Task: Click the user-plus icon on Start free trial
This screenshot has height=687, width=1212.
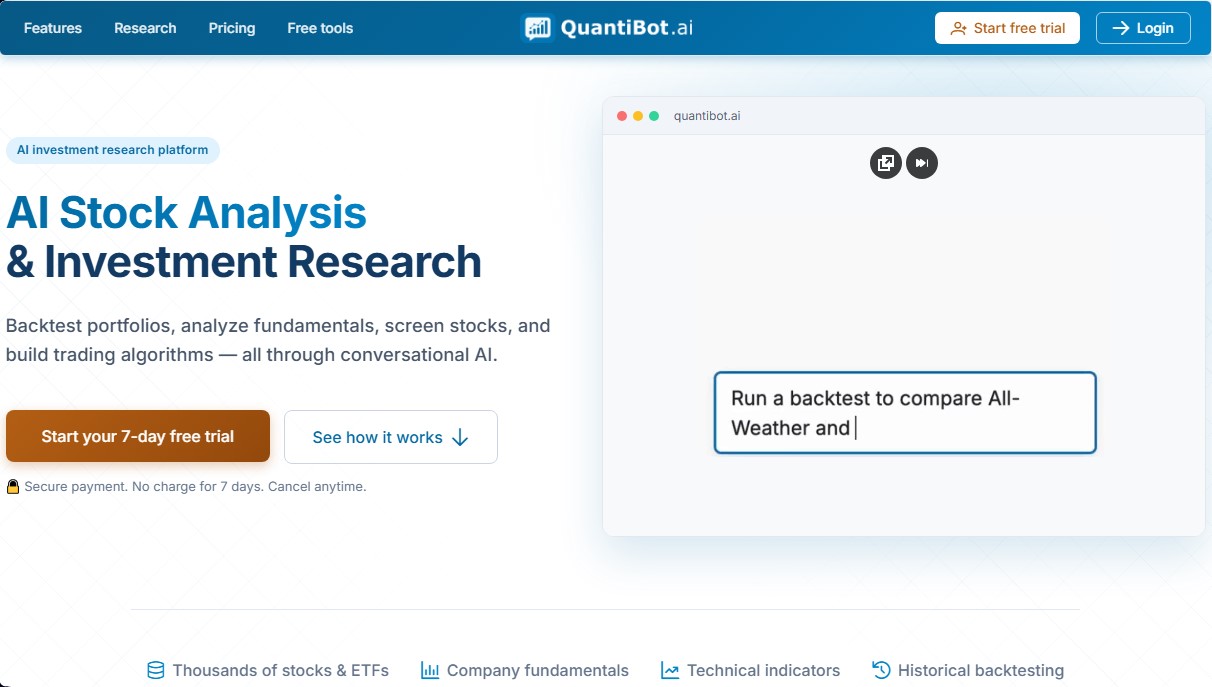Action: (x=959, y=28)
